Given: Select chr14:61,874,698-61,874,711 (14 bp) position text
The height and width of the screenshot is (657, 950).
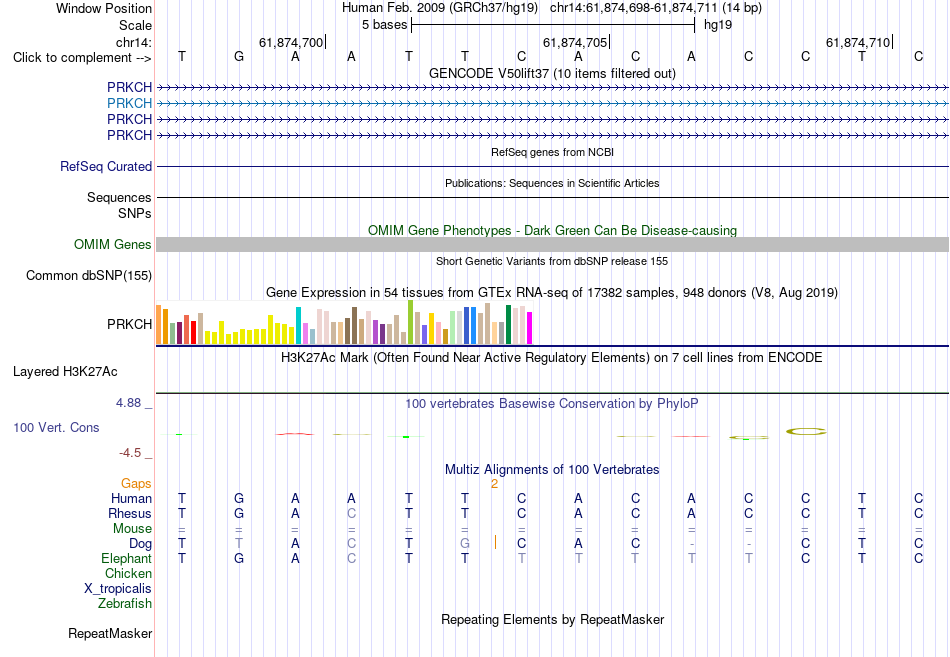Looking at the screenshot, I should pos(656,8).
